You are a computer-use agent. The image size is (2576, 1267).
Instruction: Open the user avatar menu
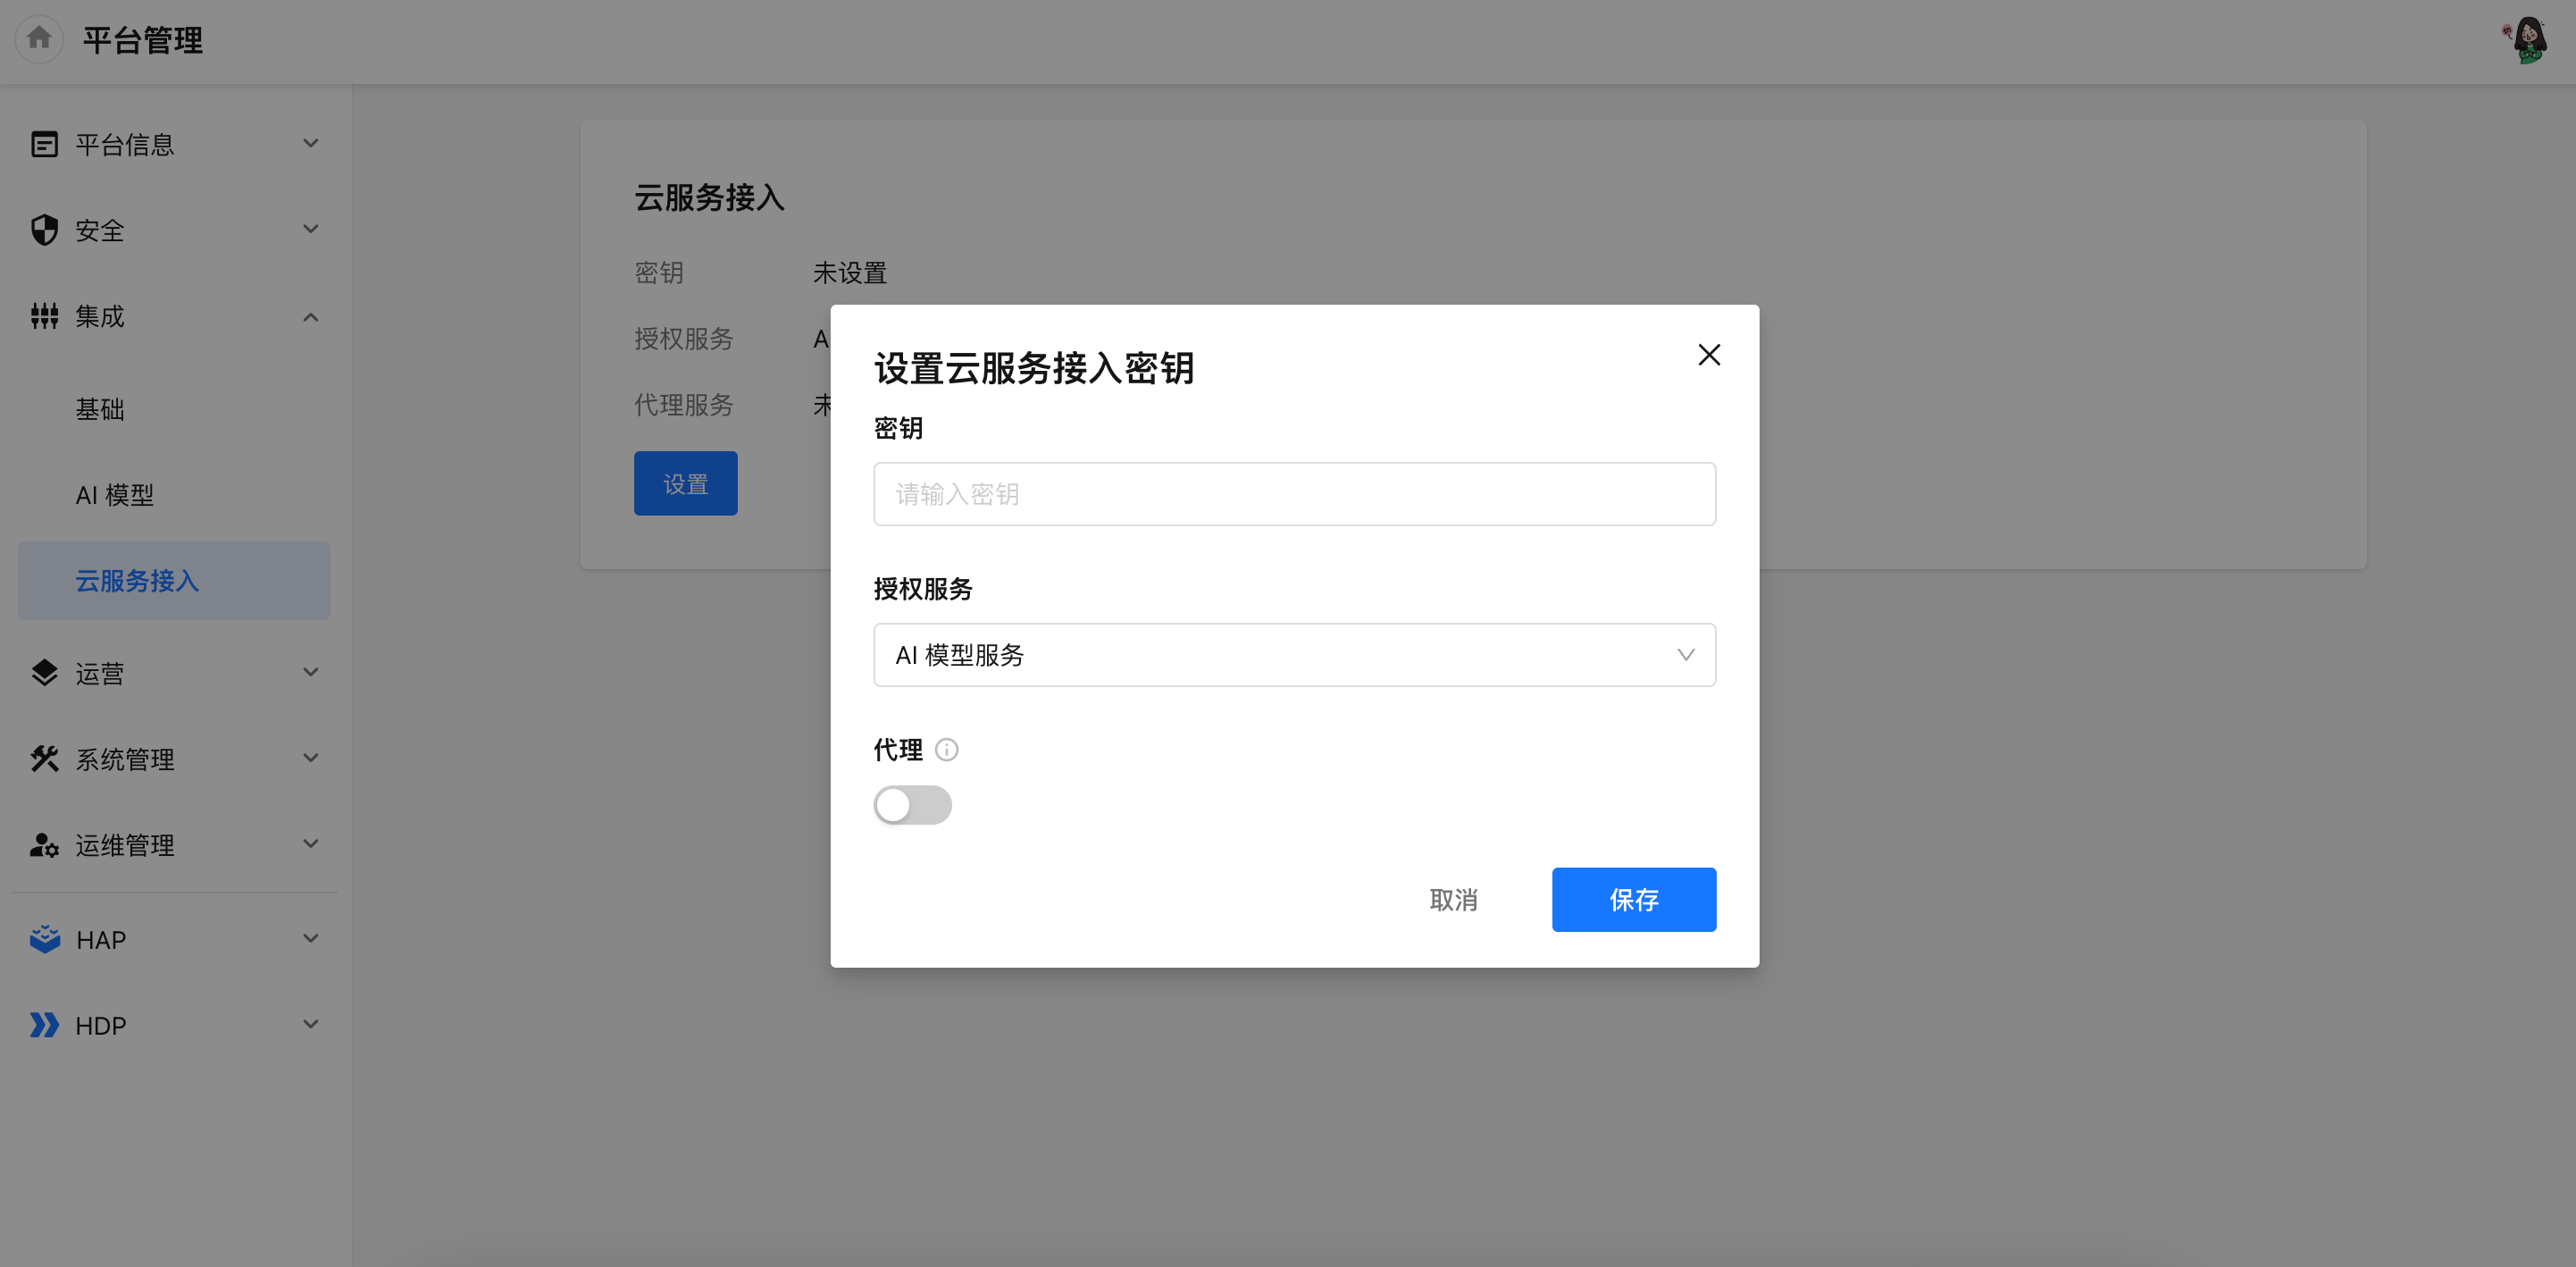2528,40
